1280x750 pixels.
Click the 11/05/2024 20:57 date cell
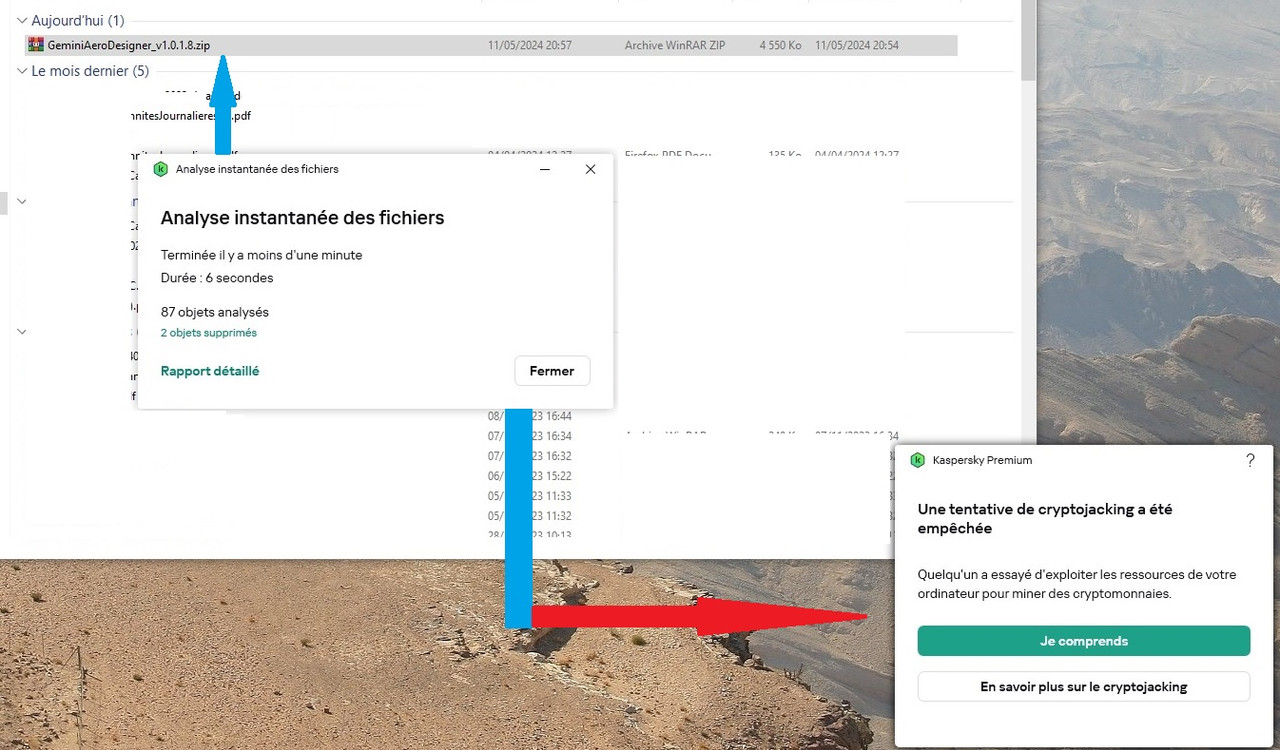pyautogui.click(x=529, y=44)
